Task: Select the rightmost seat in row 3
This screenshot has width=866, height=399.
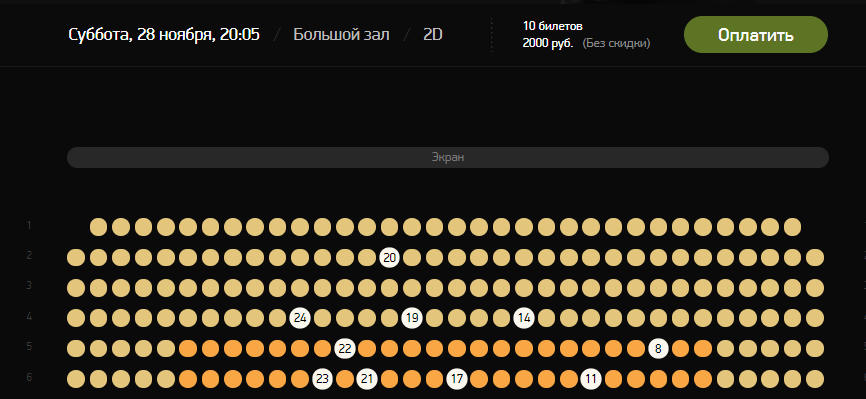Action: [815, 288]
